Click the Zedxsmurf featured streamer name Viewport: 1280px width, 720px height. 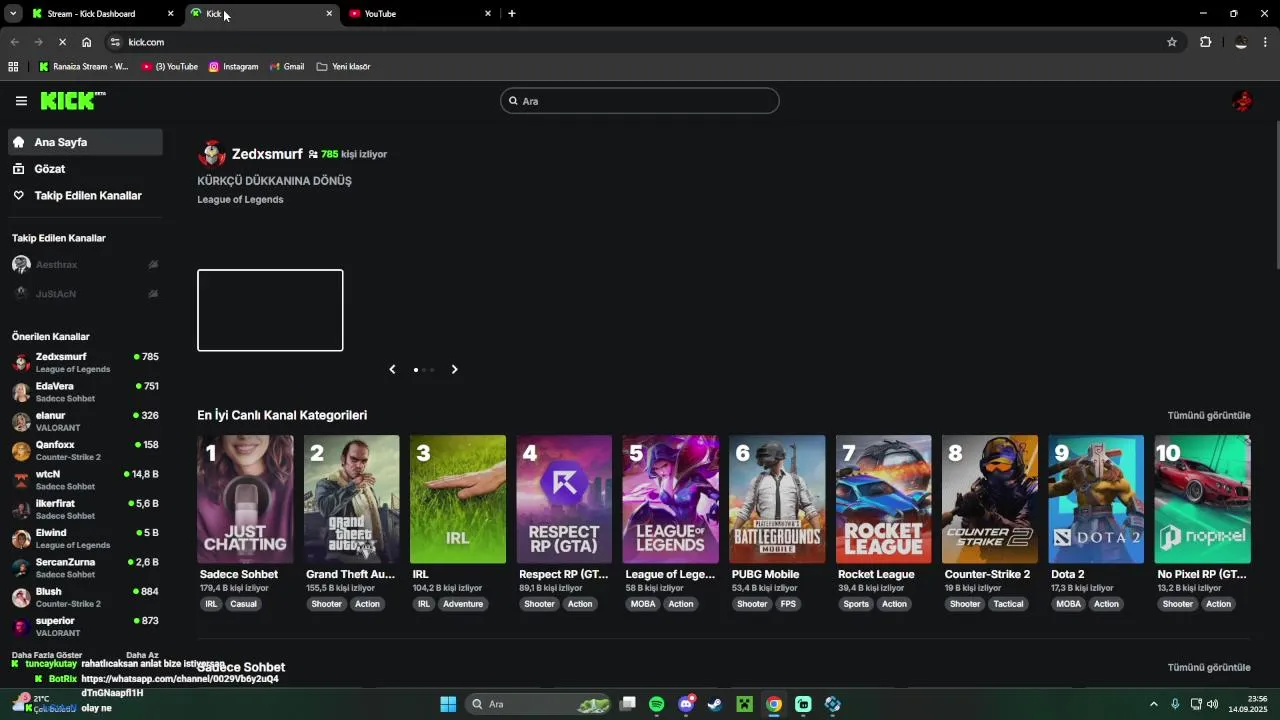click(267, 154)
